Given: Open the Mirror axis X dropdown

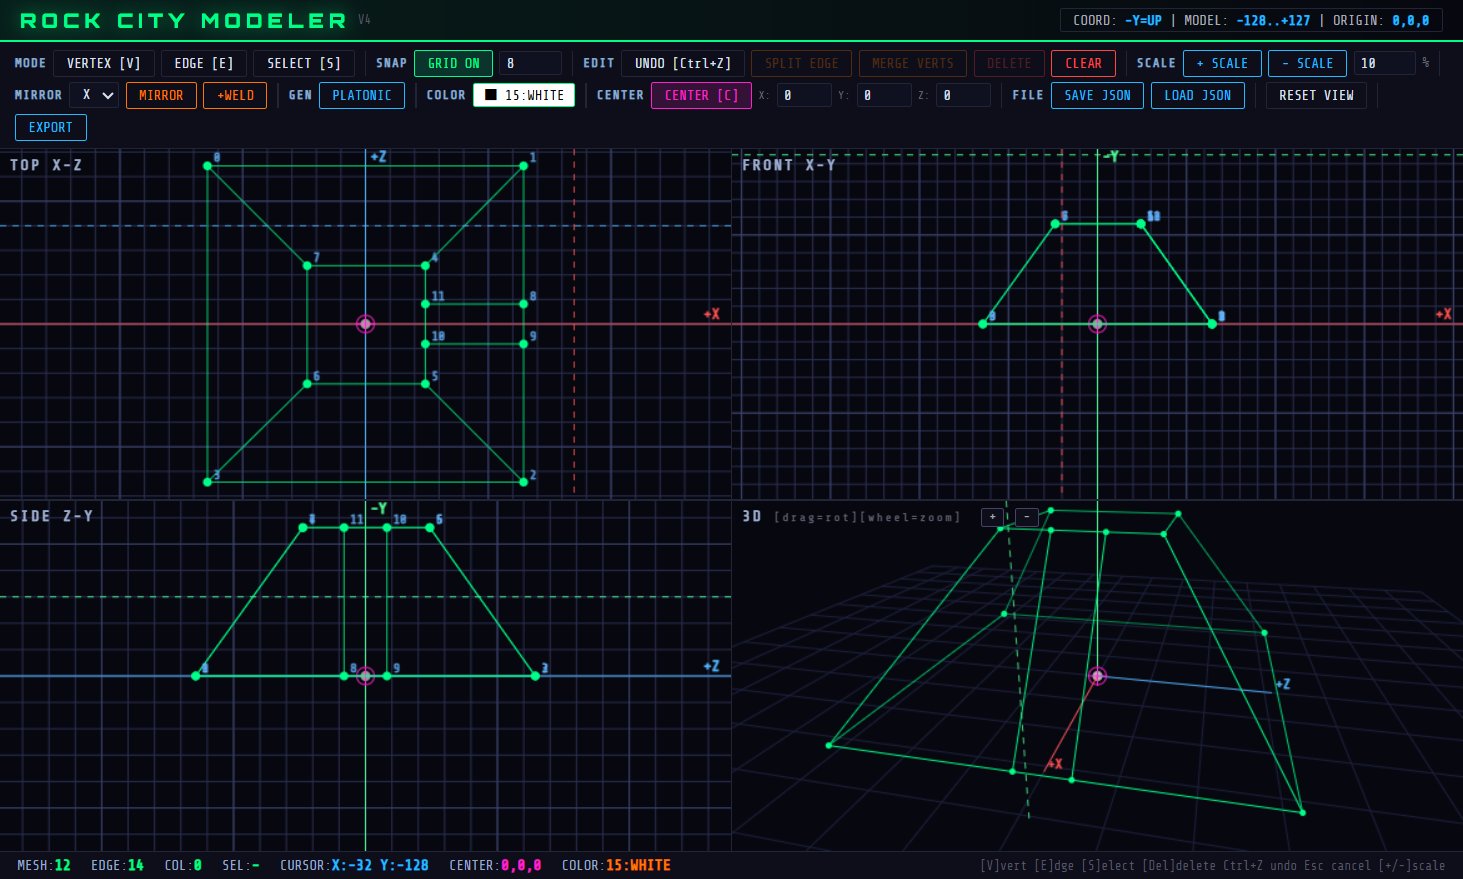Looking at the screenshot, I should click(x=97, y=95).
